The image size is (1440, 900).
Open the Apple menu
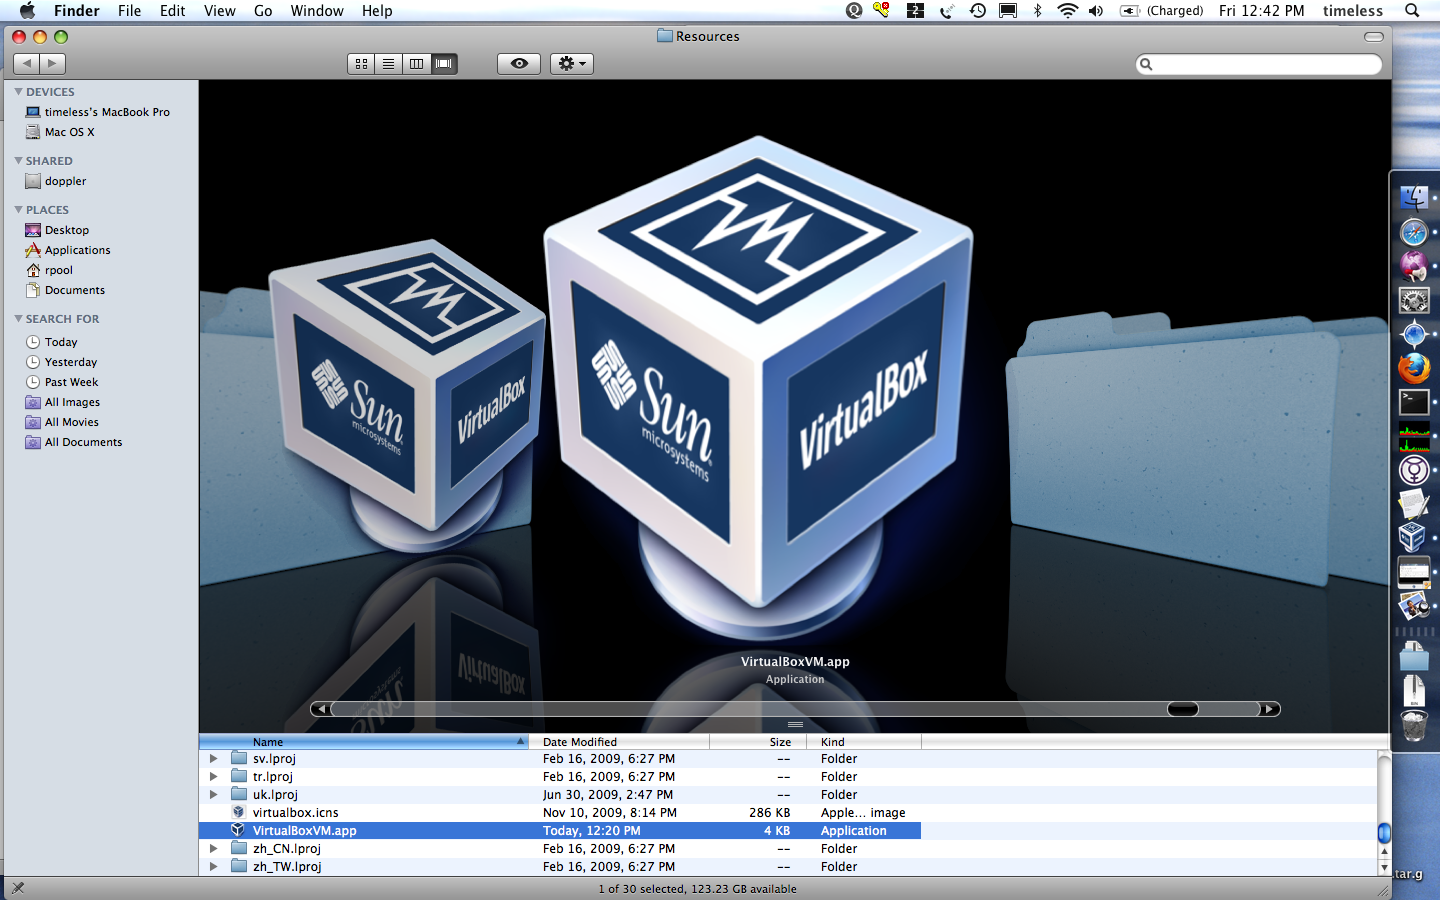coord(27,11)
